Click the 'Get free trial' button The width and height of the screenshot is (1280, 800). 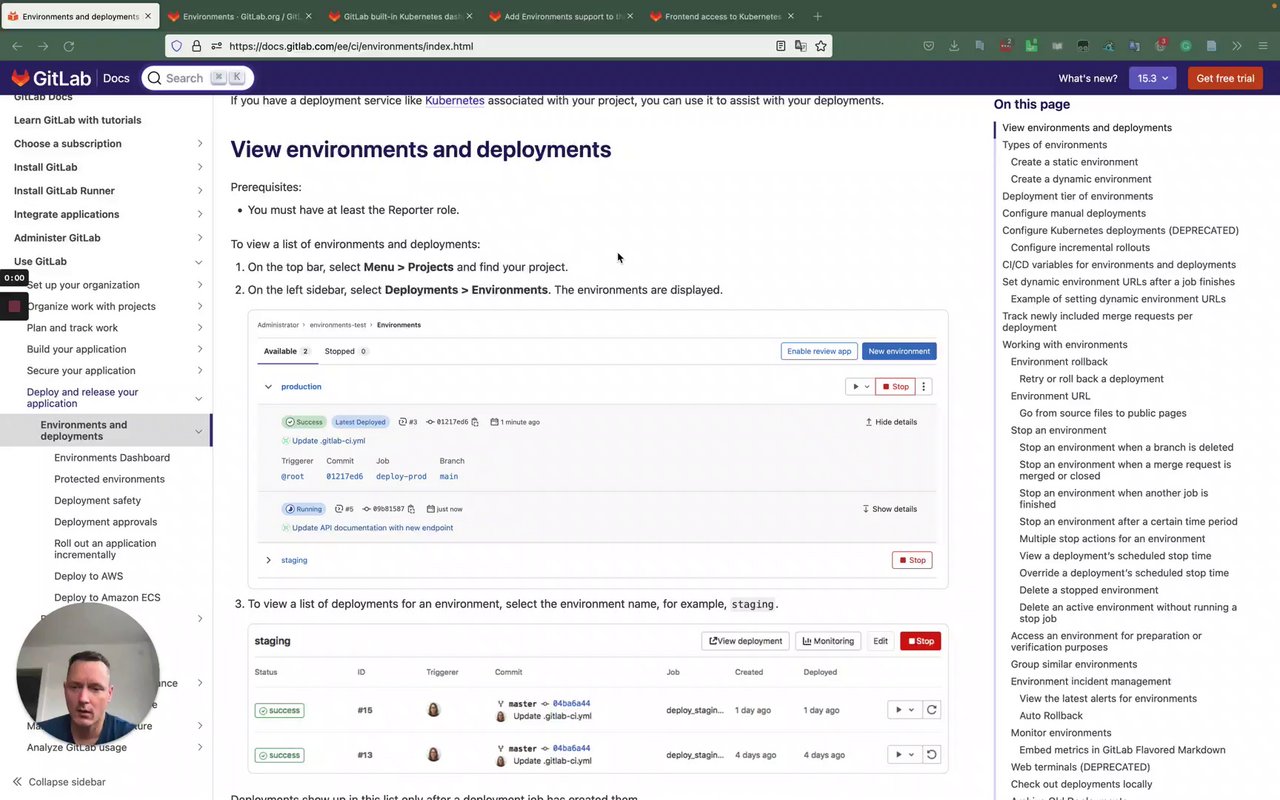(1225, 78)
